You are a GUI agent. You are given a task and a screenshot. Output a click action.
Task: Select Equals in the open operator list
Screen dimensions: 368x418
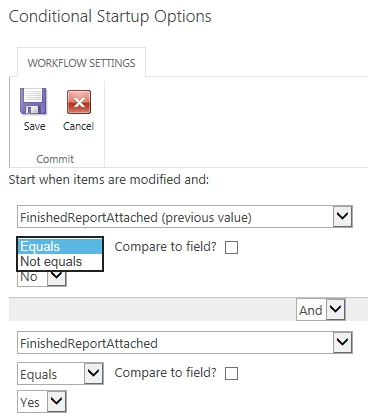click(x=60, y=246)
